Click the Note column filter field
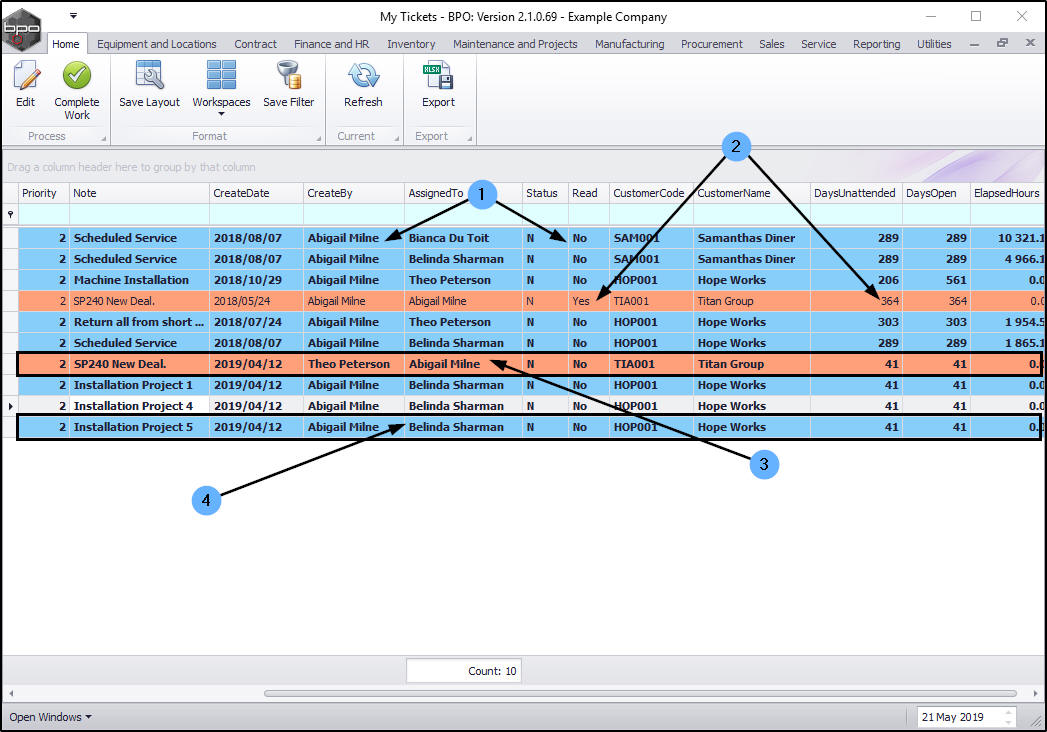Viewport: 1047px width, 732px height. pyautogui.click(x=139, y=214)
